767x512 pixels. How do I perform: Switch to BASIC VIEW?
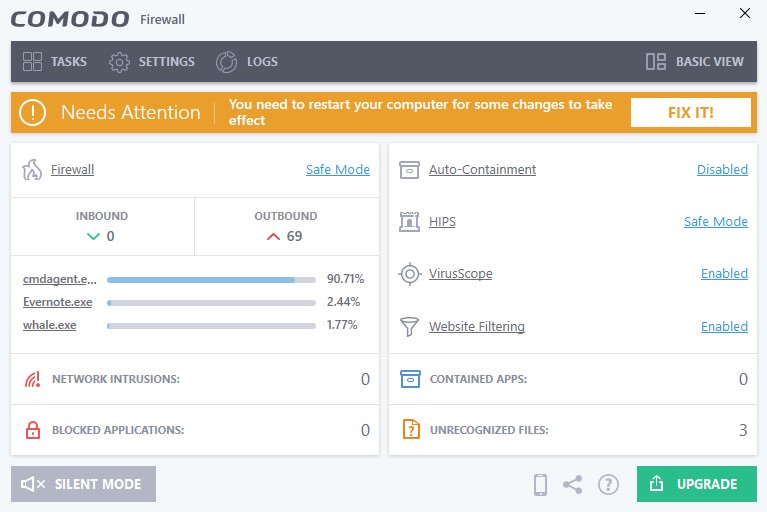click(710, 62)
